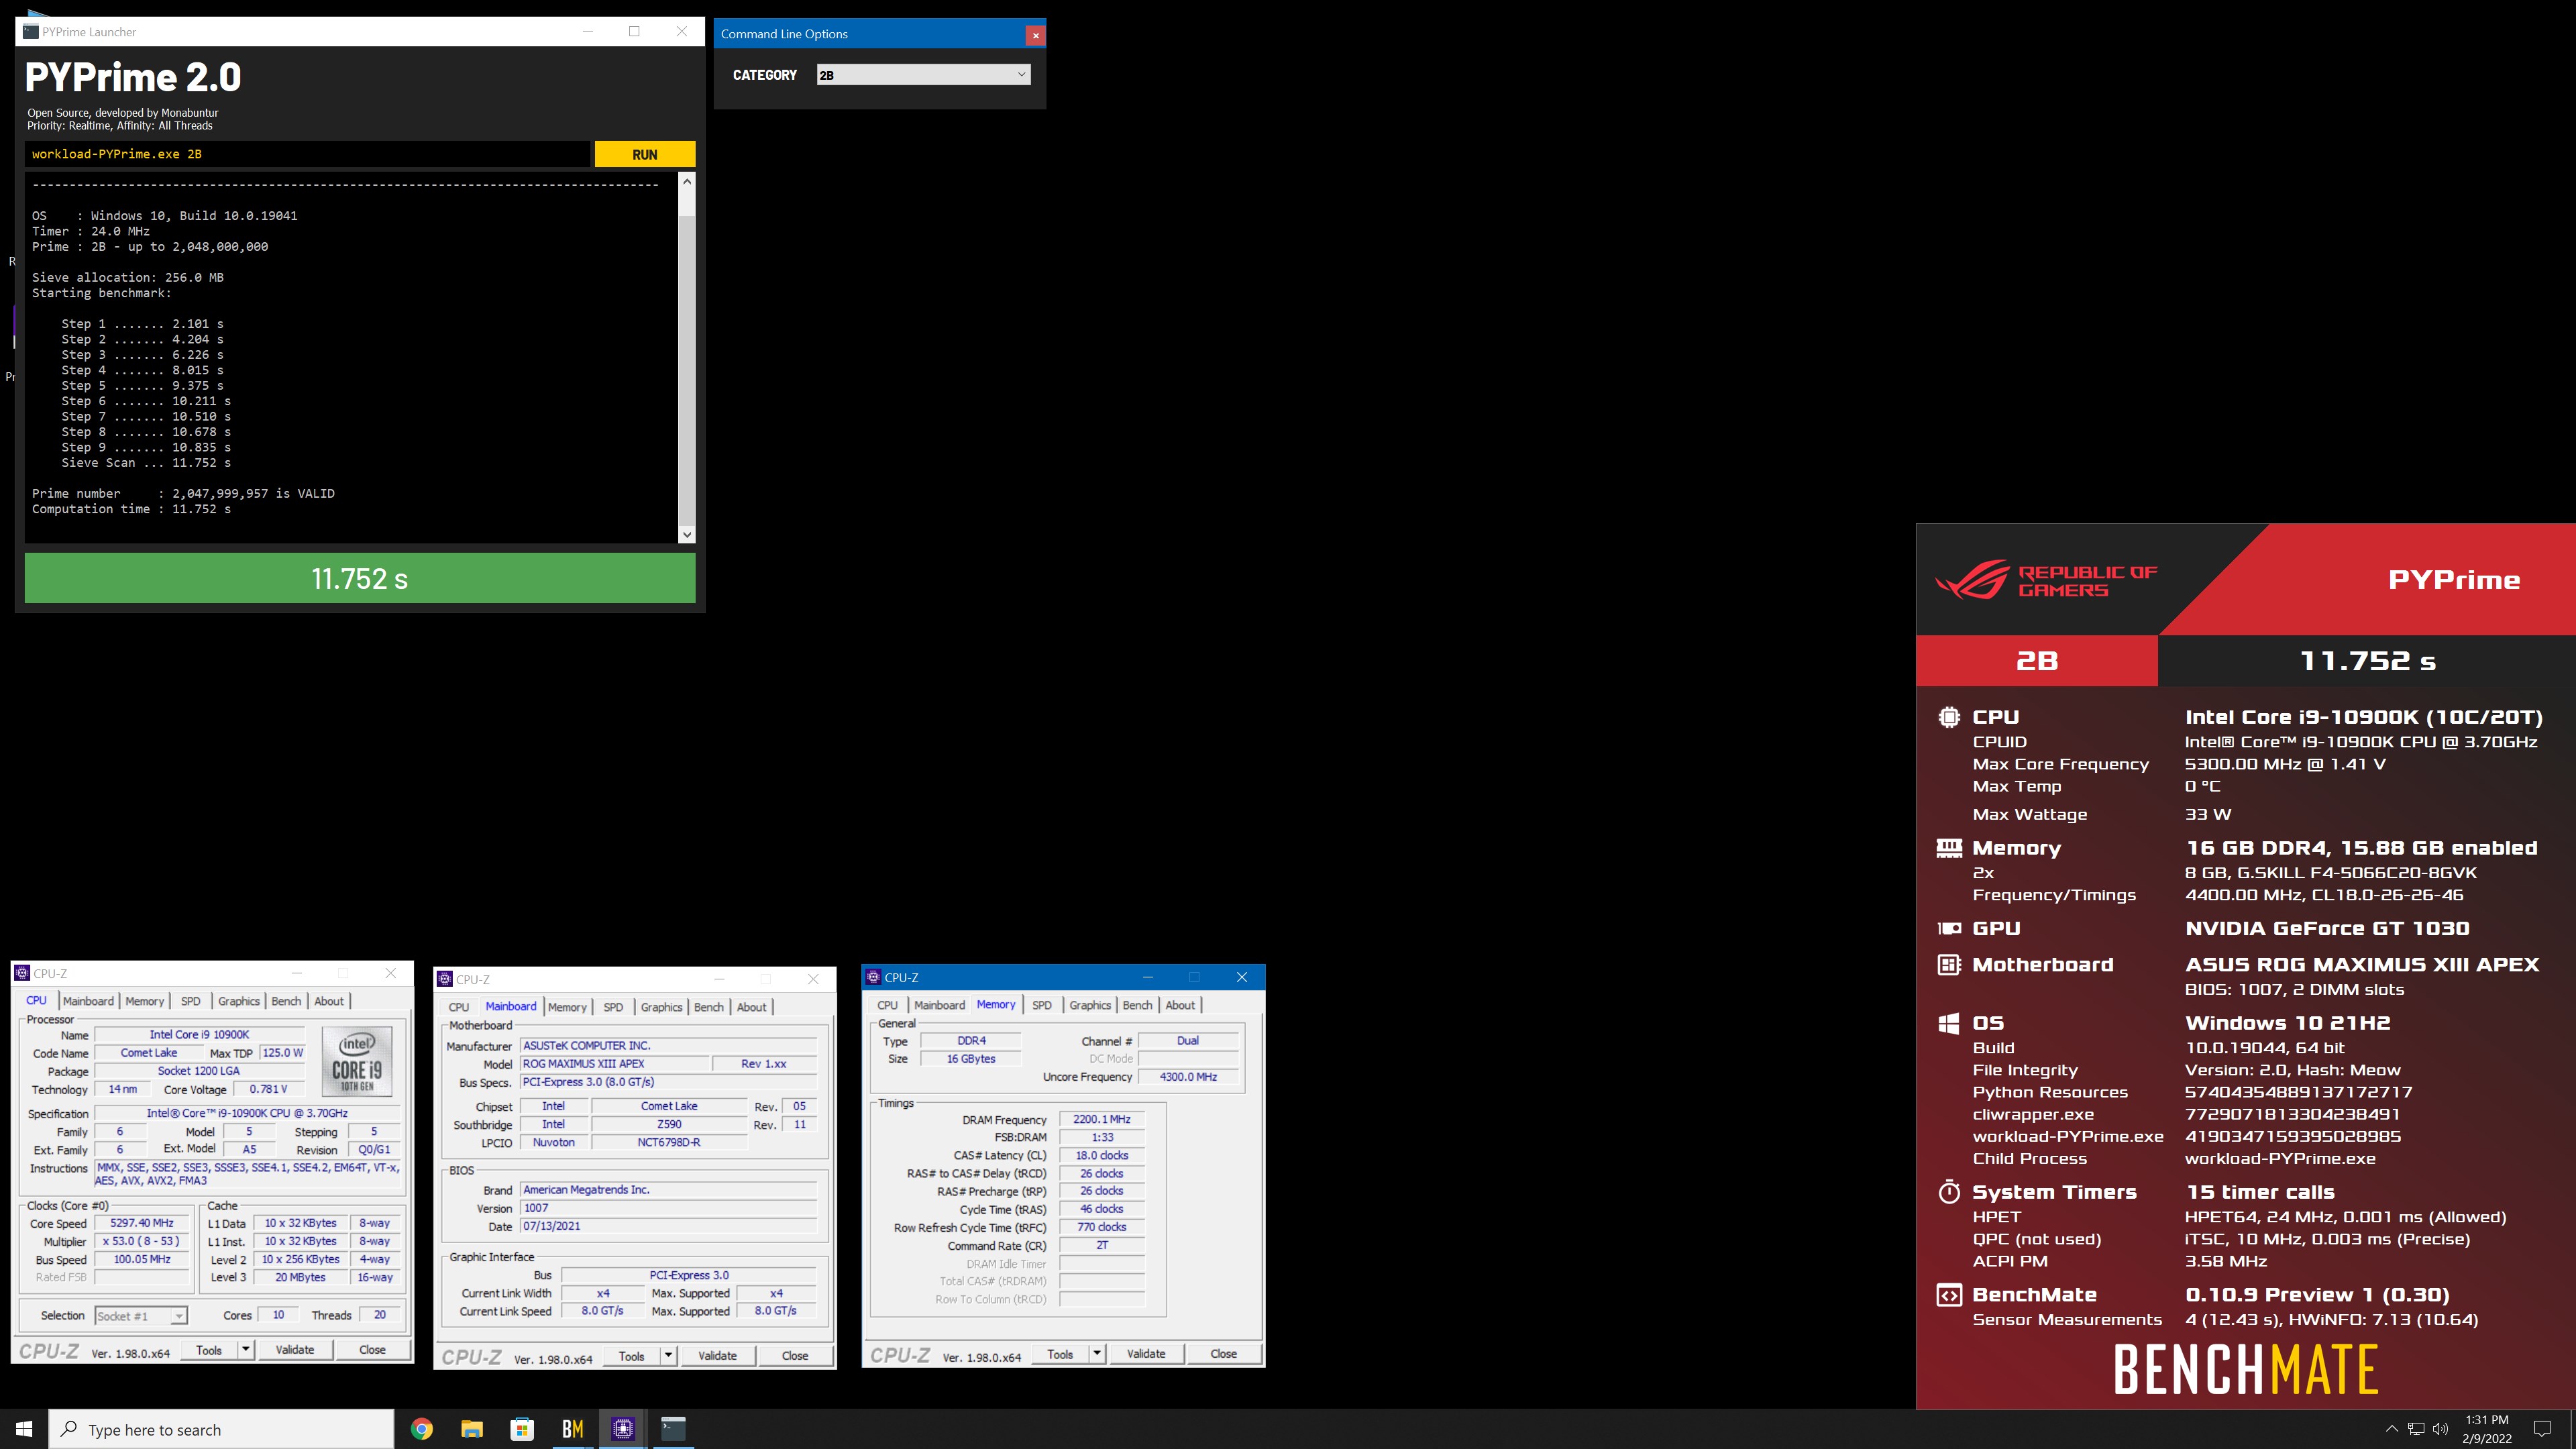
Task: Click CPU chip icon in BenchMate panel
Action: (1949, 717)
